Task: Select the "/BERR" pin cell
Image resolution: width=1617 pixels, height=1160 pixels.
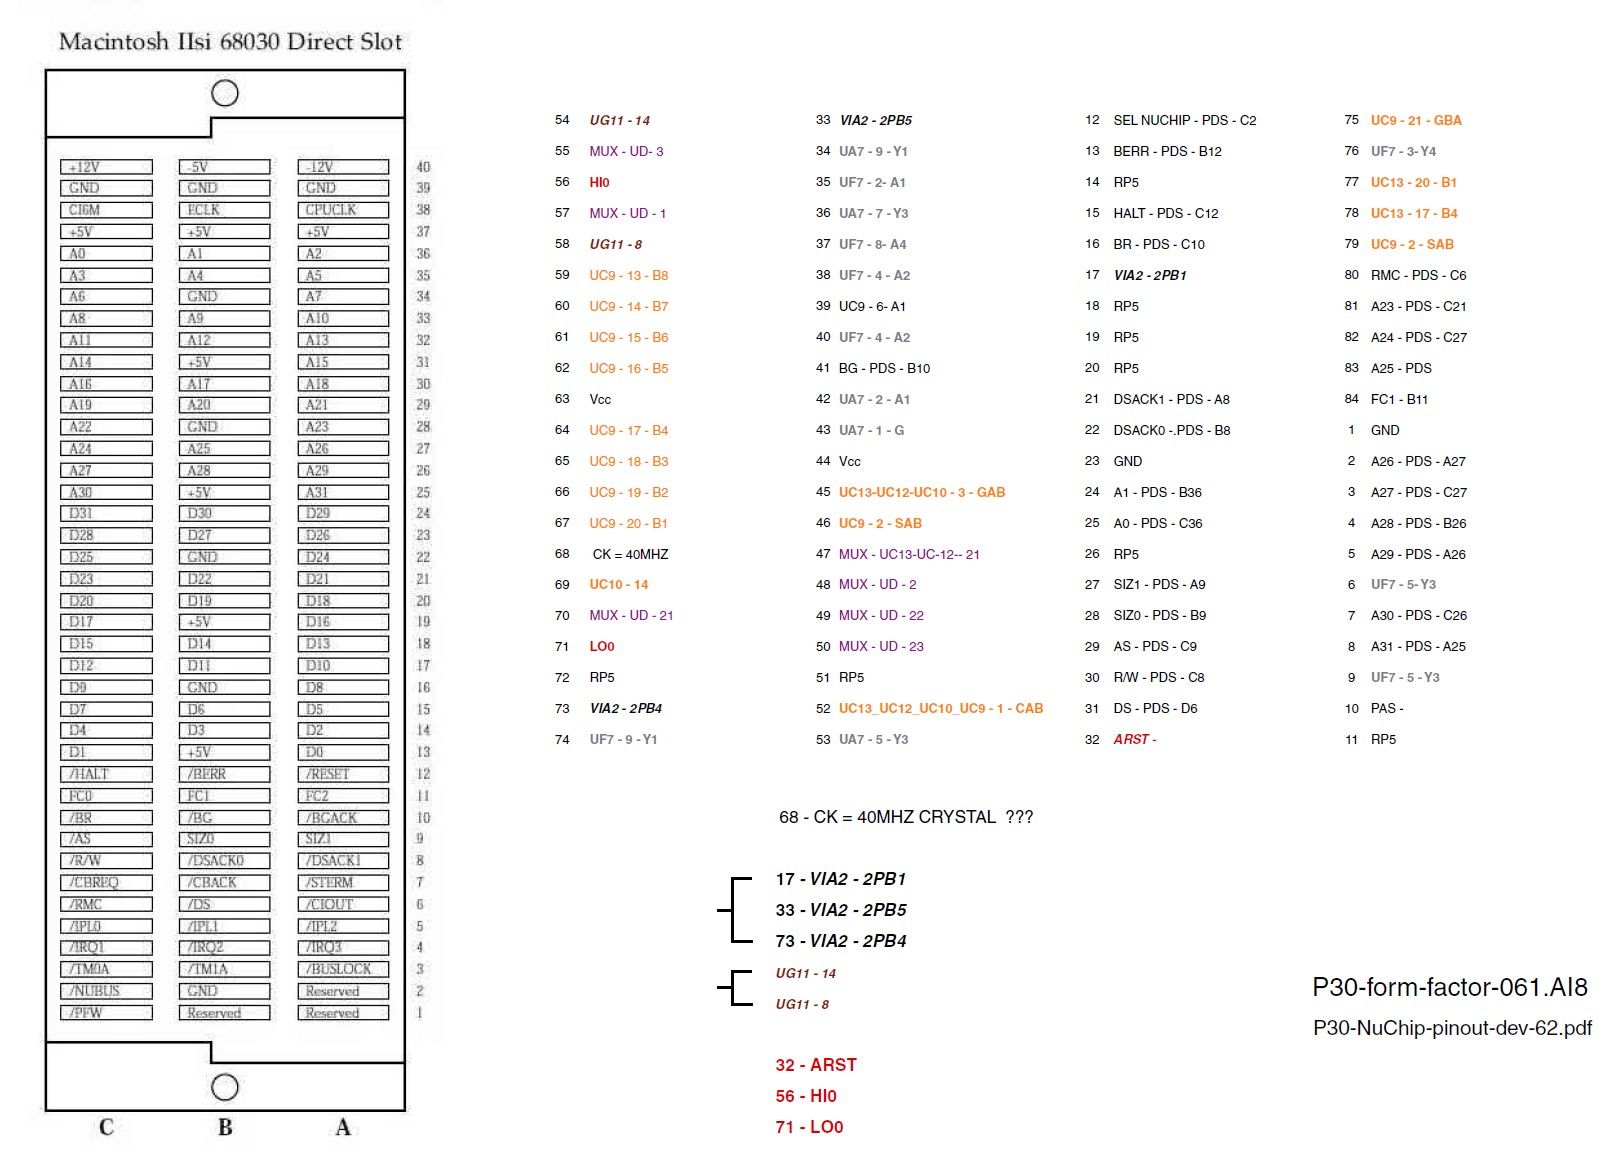Action: (224, 774)
